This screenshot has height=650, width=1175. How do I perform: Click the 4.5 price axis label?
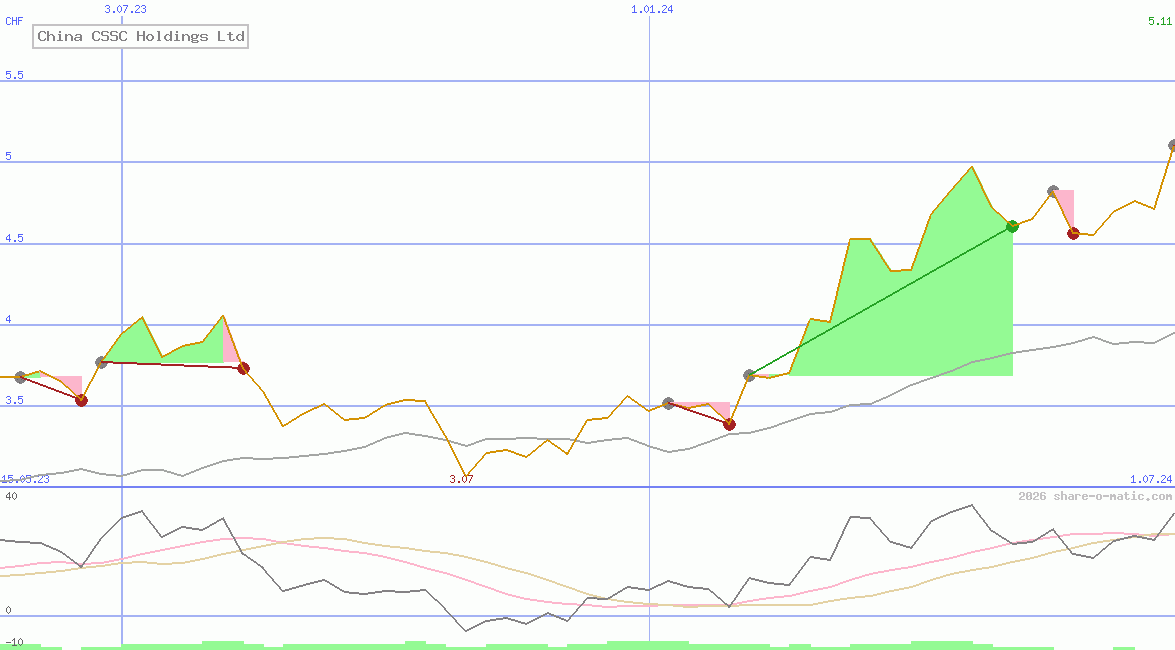(14, 238)
